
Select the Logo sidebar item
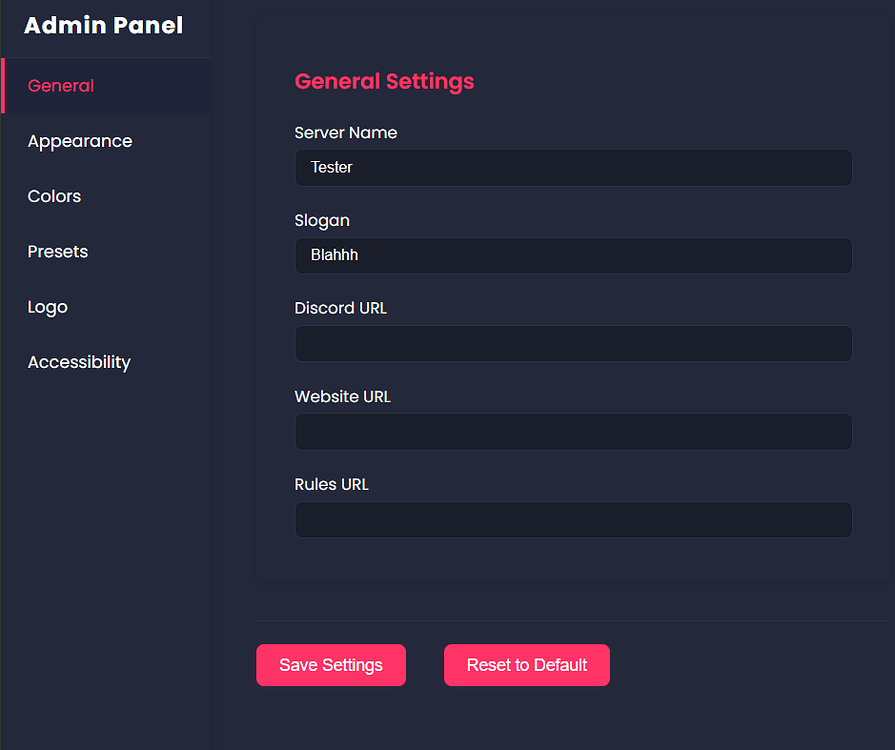coord(48,307)
